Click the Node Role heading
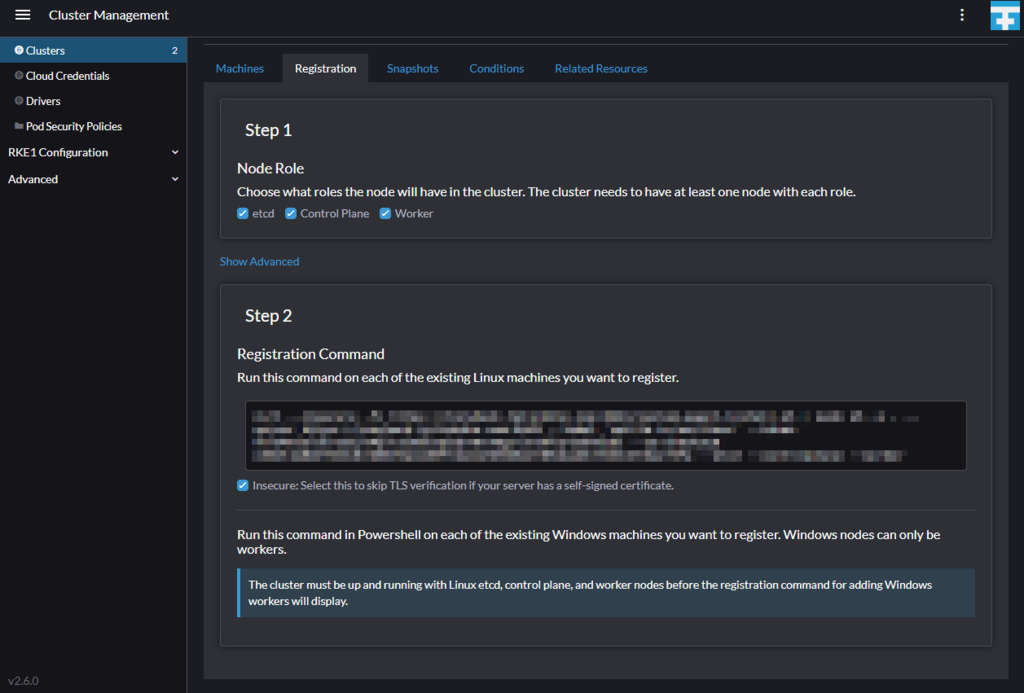 coord(270,168)
